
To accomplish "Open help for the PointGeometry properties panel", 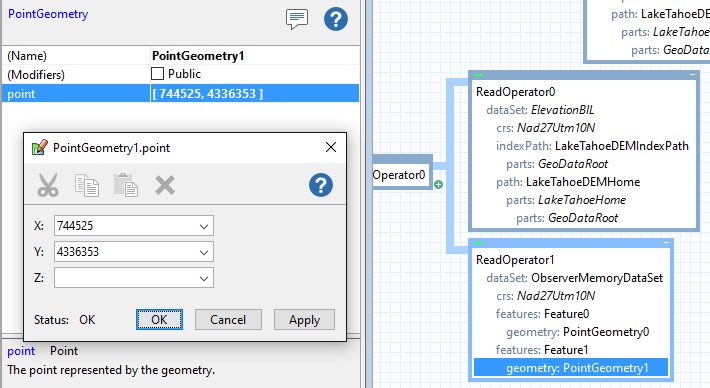I will click(336, 19).
